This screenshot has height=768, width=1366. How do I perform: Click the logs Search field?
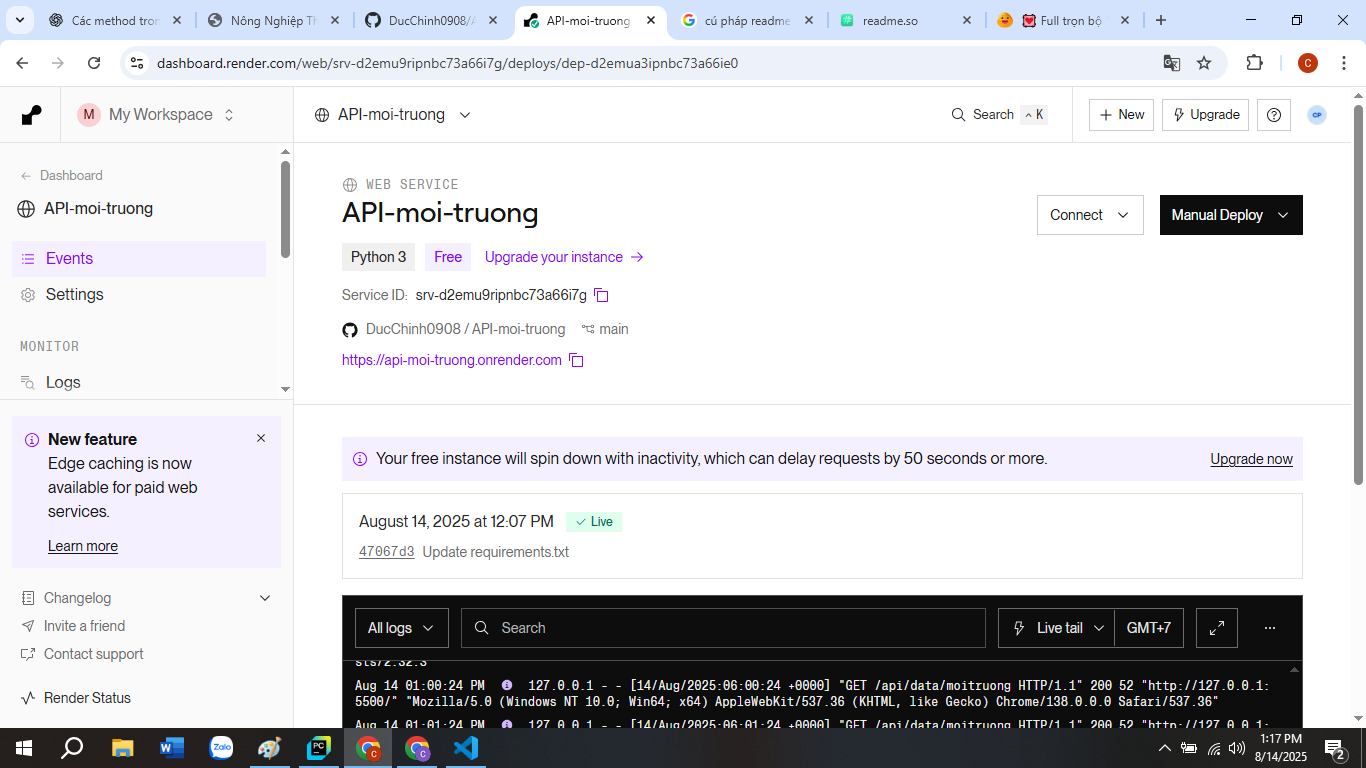723,628
